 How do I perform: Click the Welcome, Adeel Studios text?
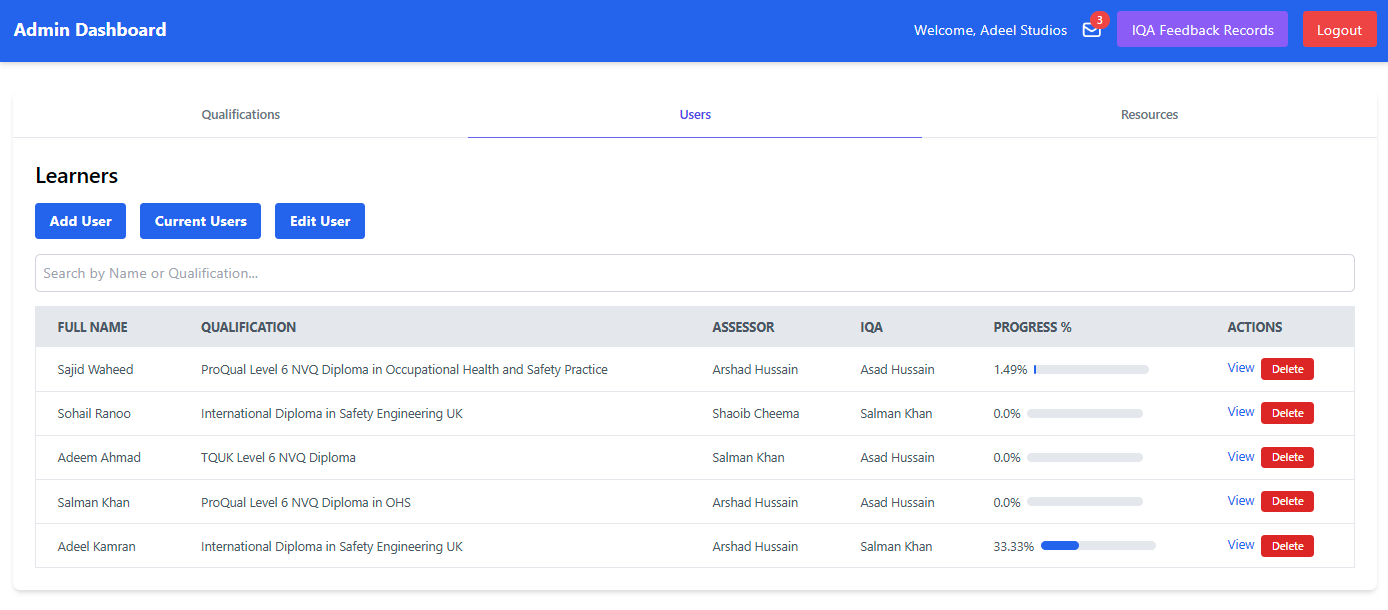coord(989,30)
